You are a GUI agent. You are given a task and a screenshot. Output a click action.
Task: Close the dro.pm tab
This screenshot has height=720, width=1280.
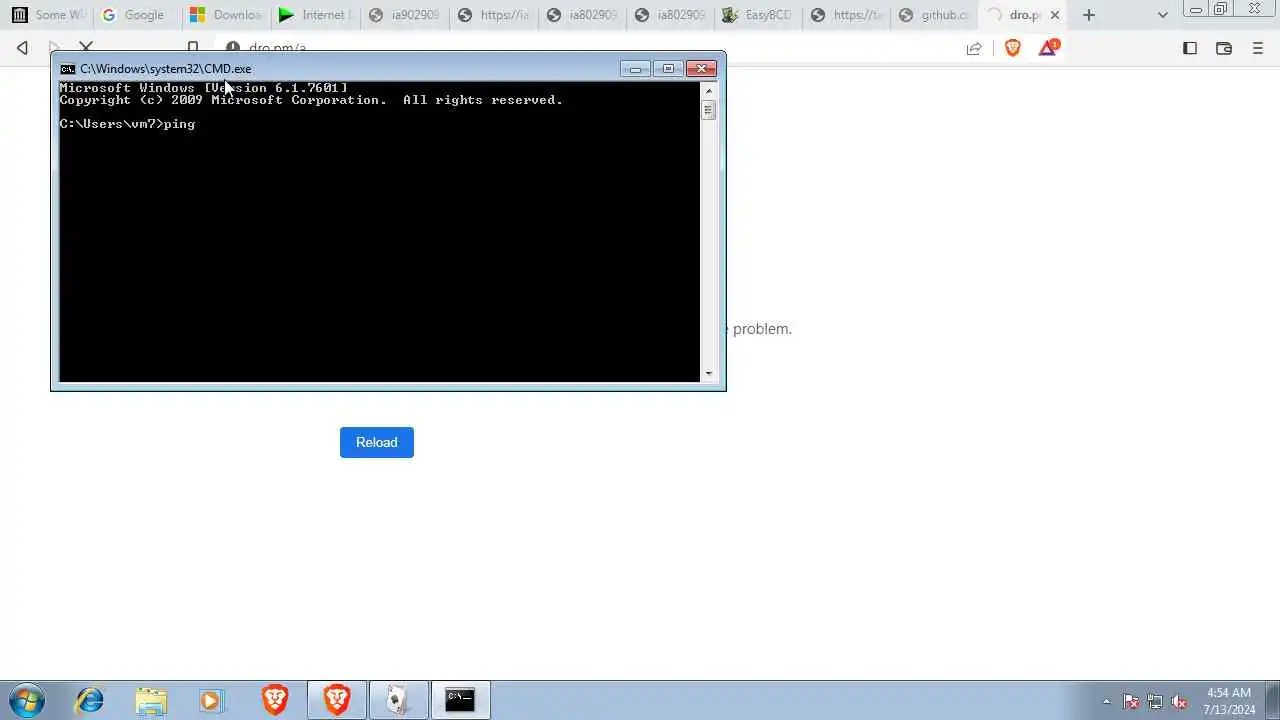point(1054,15)
